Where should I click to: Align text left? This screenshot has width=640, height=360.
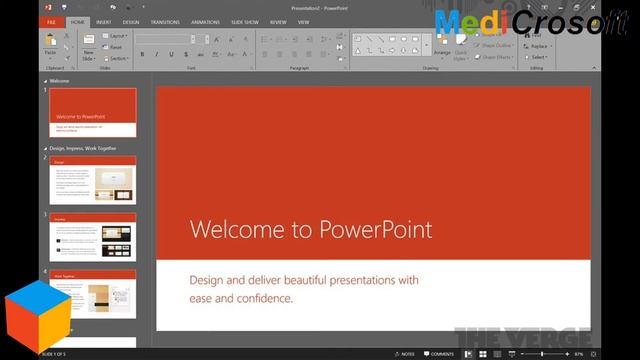pos(264,54)
